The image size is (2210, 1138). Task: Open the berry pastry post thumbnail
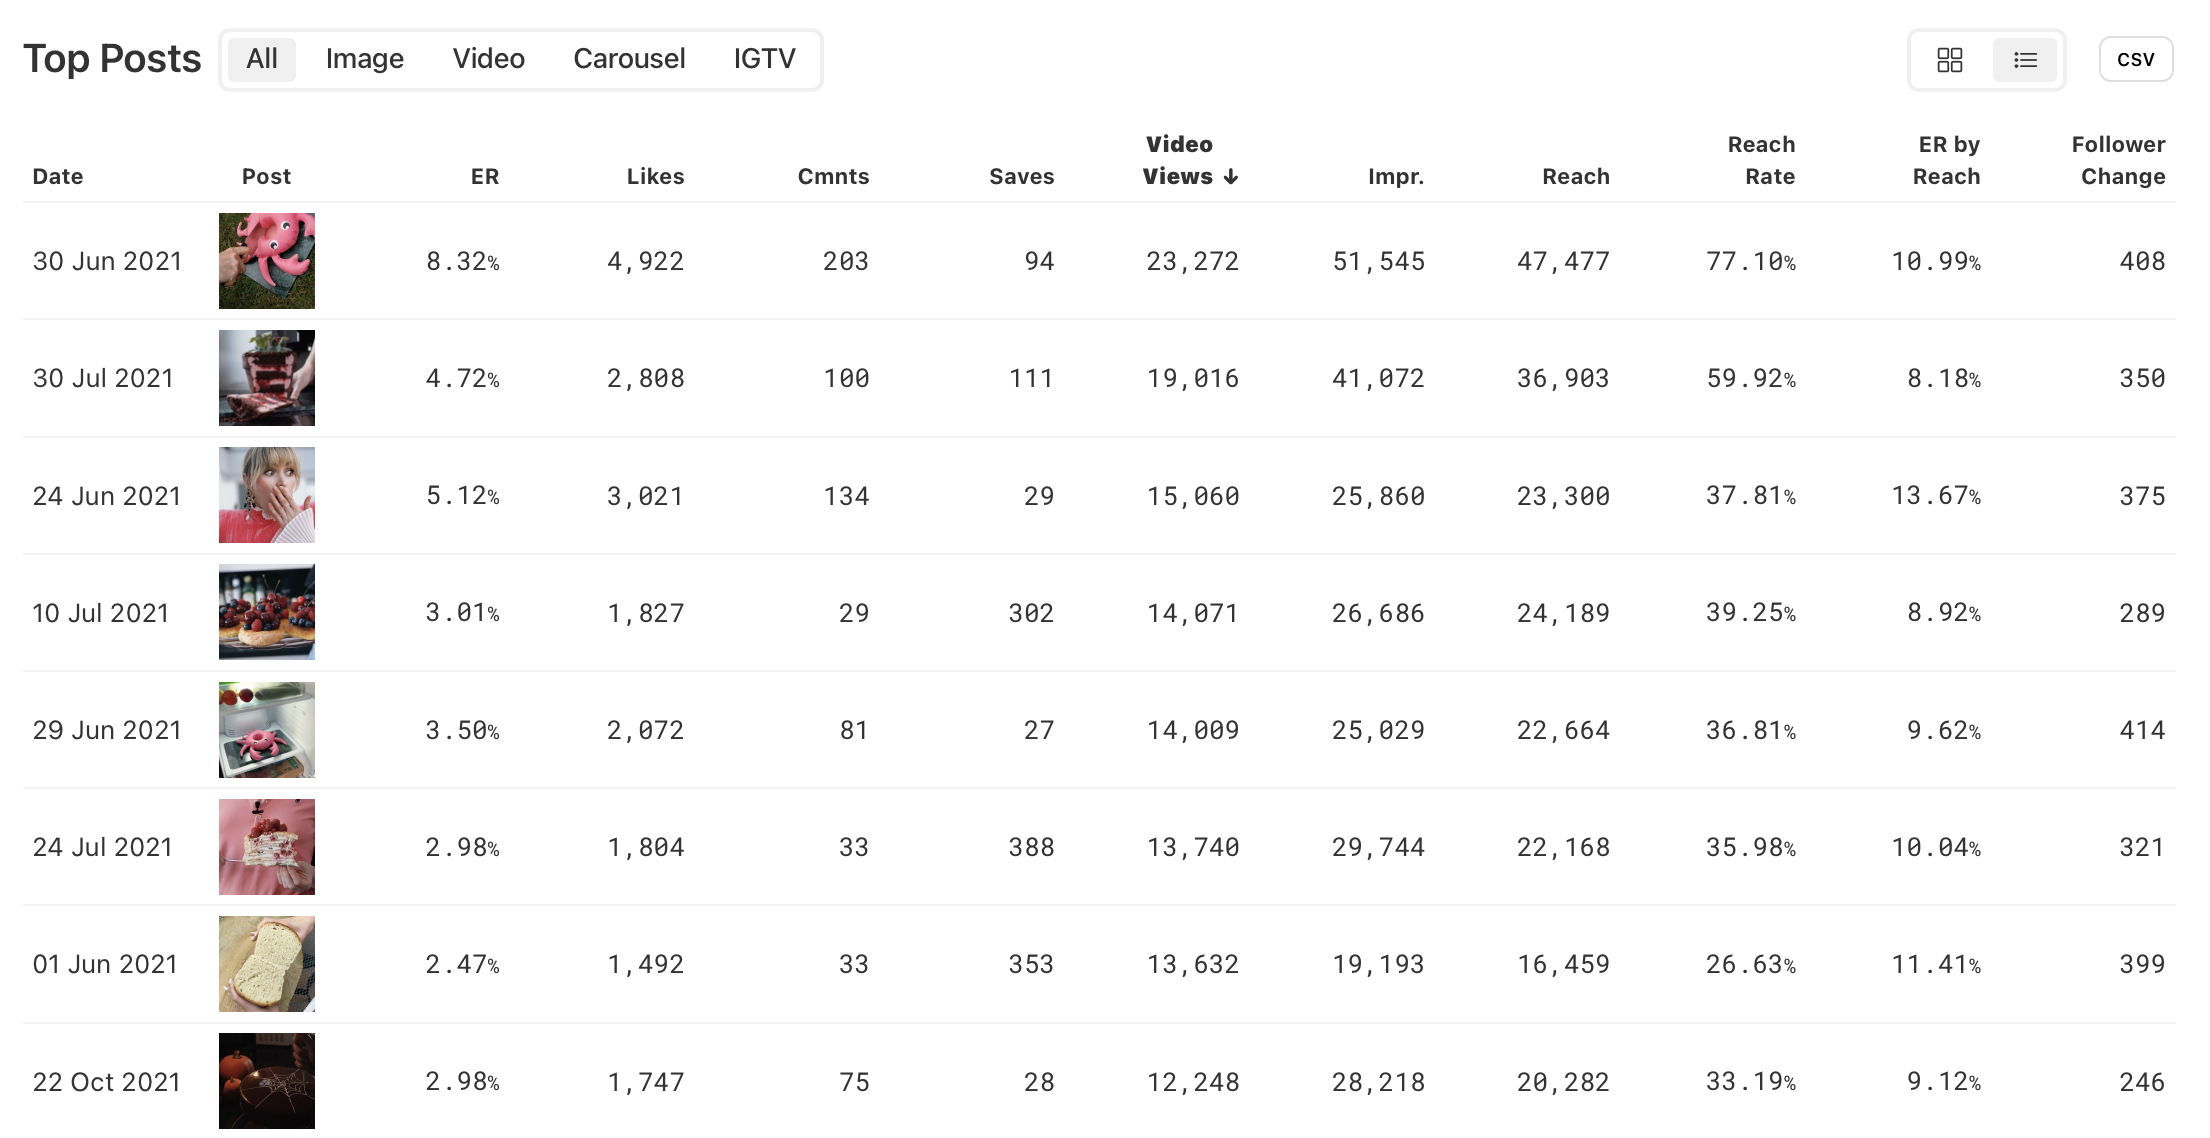(266, 612)
